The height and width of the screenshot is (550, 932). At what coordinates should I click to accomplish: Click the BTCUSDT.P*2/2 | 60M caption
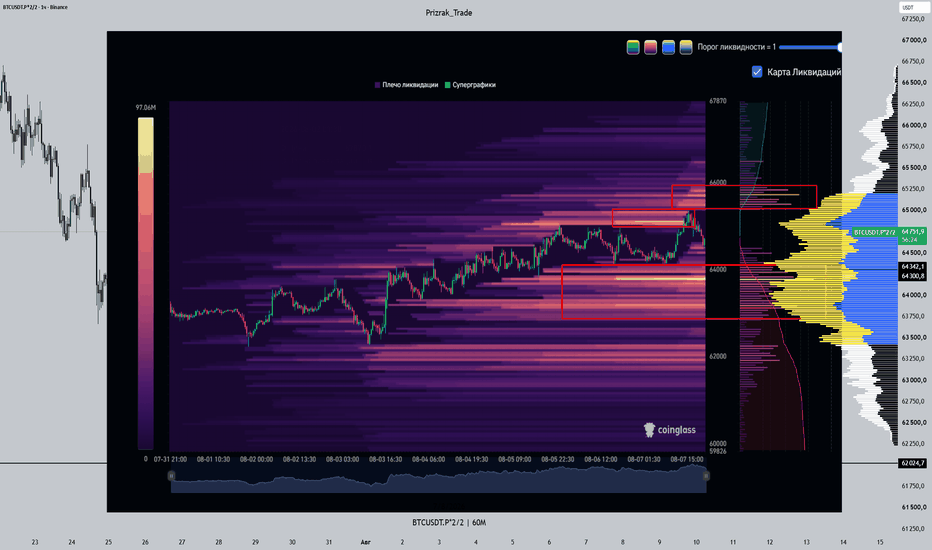pyautogui.click(x=449, y=523)
